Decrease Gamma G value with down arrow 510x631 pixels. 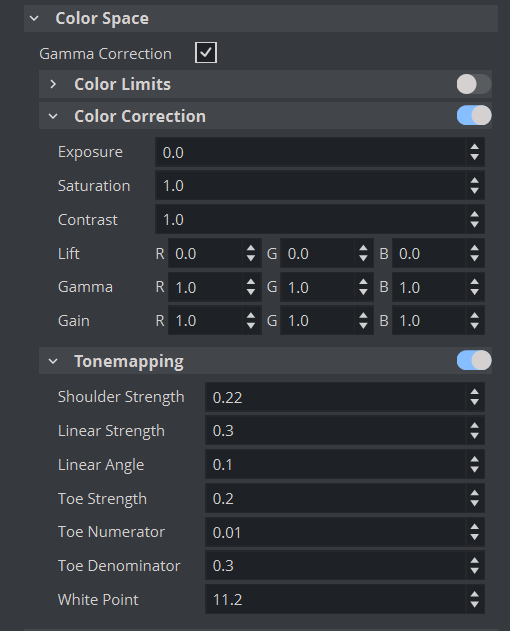coord(363,292)
